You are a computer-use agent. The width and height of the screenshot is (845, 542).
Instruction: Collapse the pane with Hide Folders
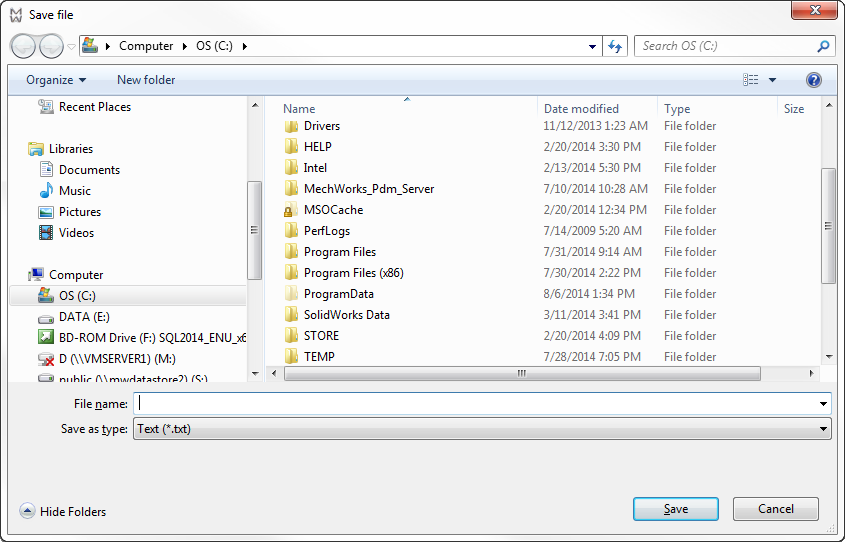click(63, 511)
